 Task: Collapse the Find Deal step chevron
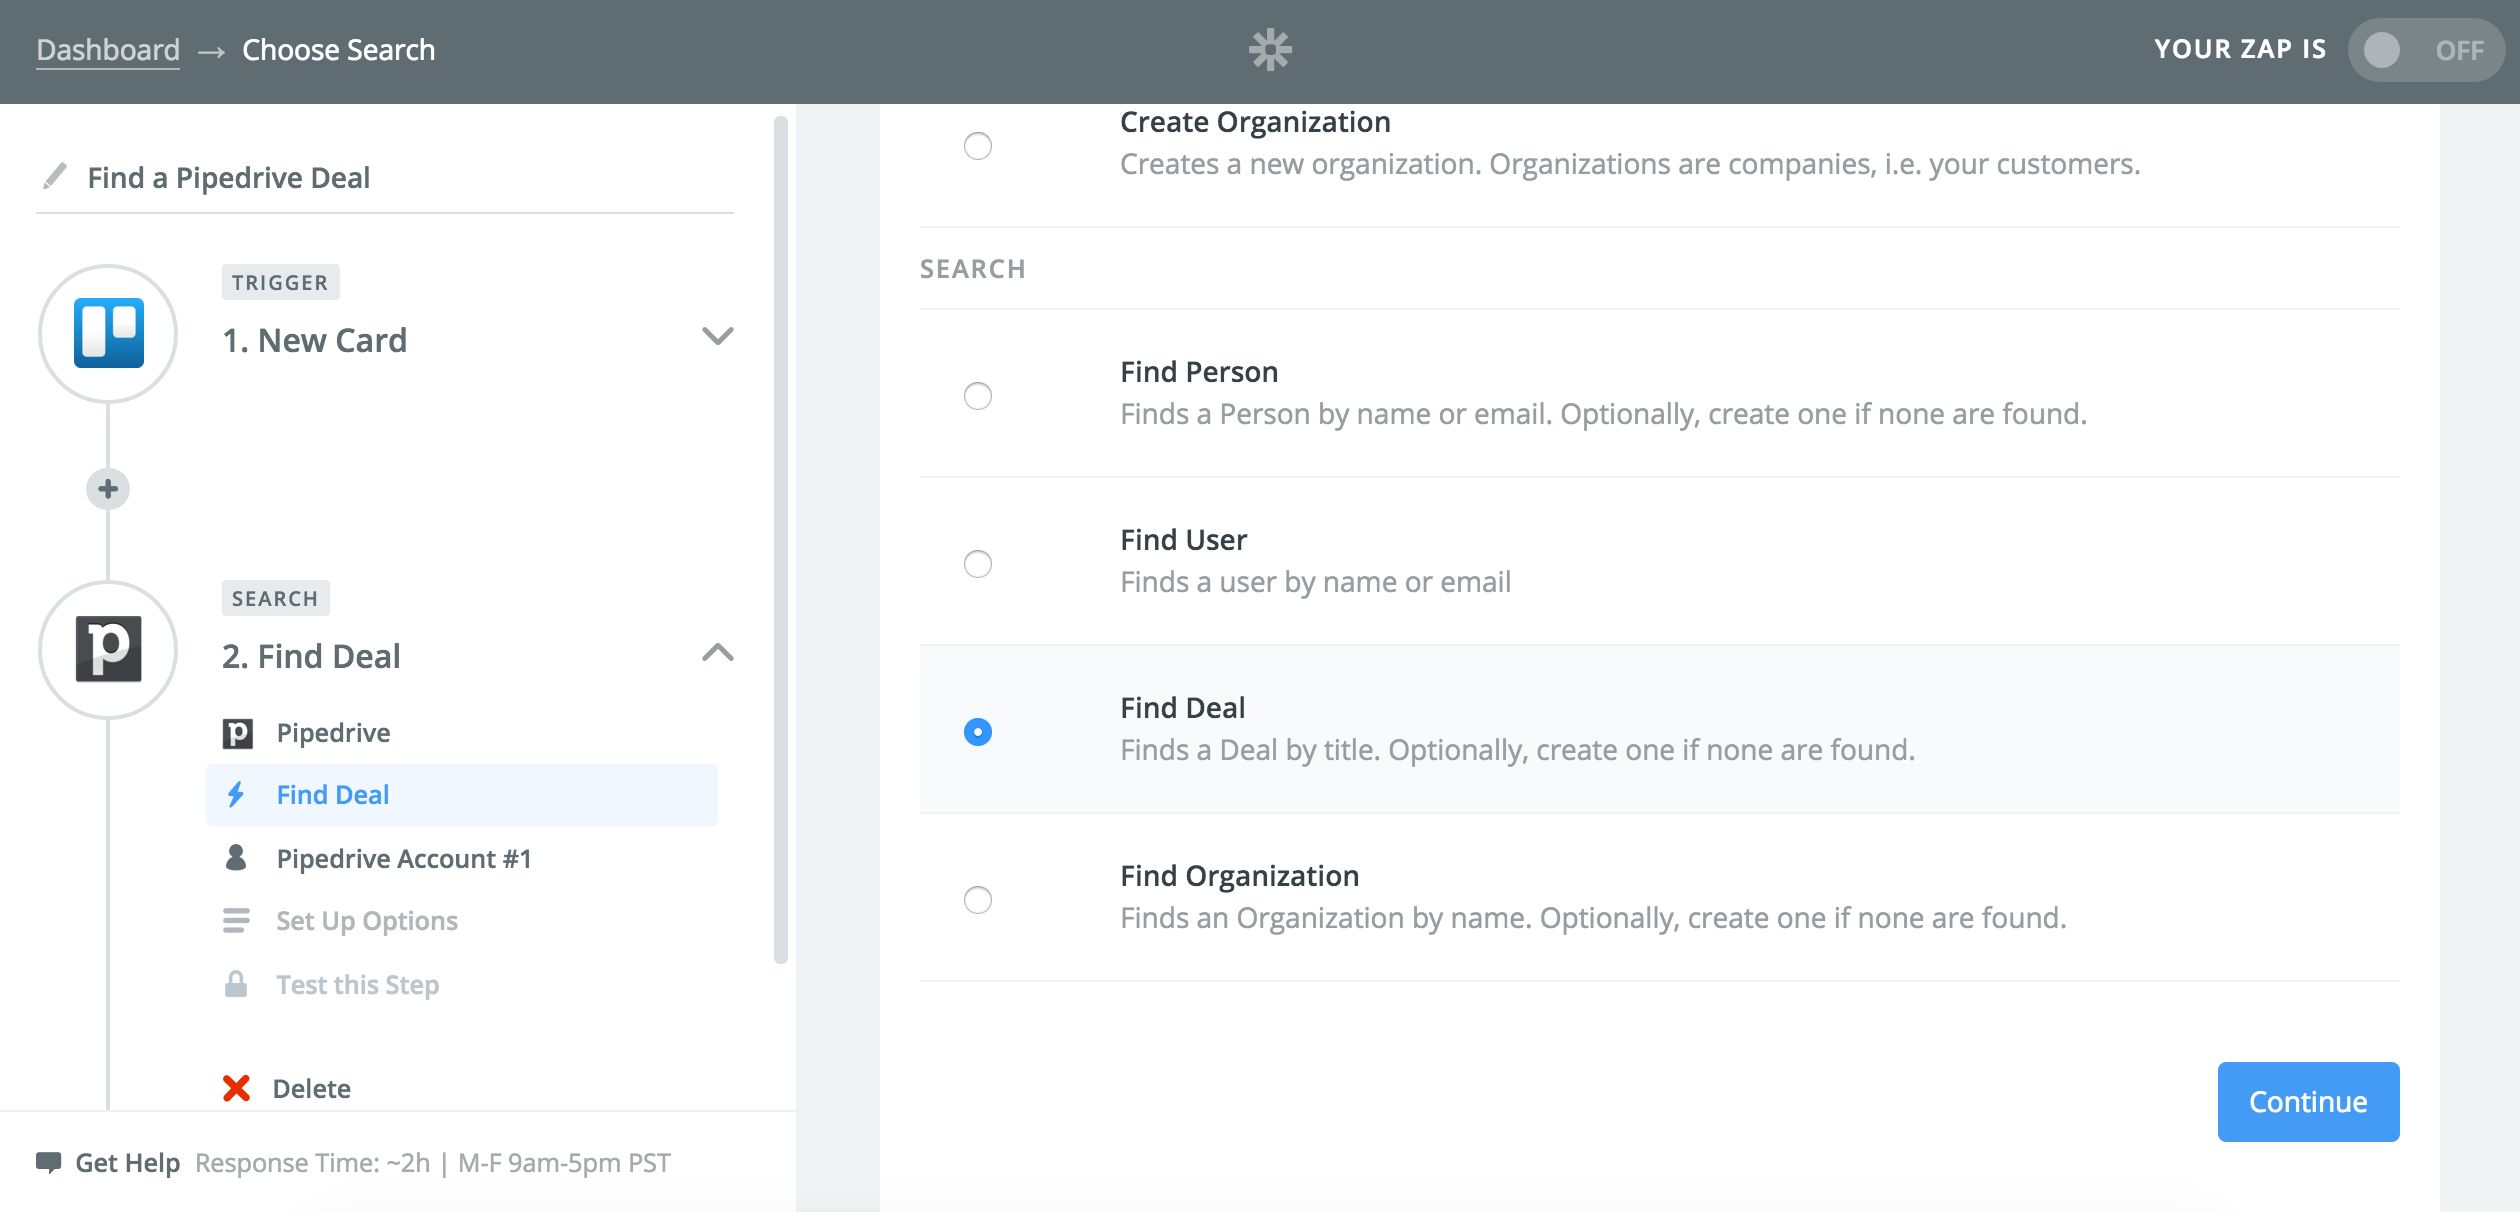718,653
